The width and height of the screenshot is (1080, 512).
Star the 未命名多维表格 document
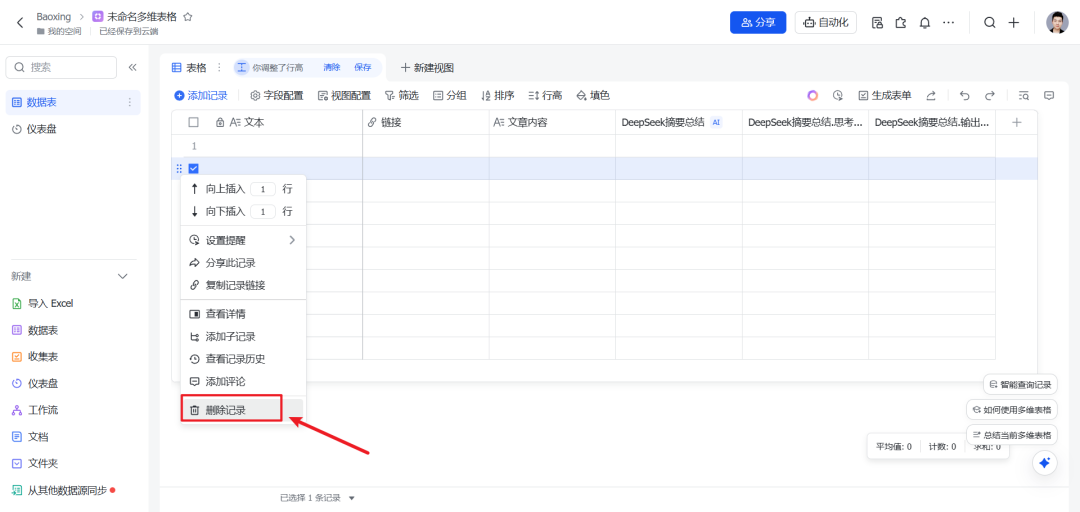click(187, 17)
